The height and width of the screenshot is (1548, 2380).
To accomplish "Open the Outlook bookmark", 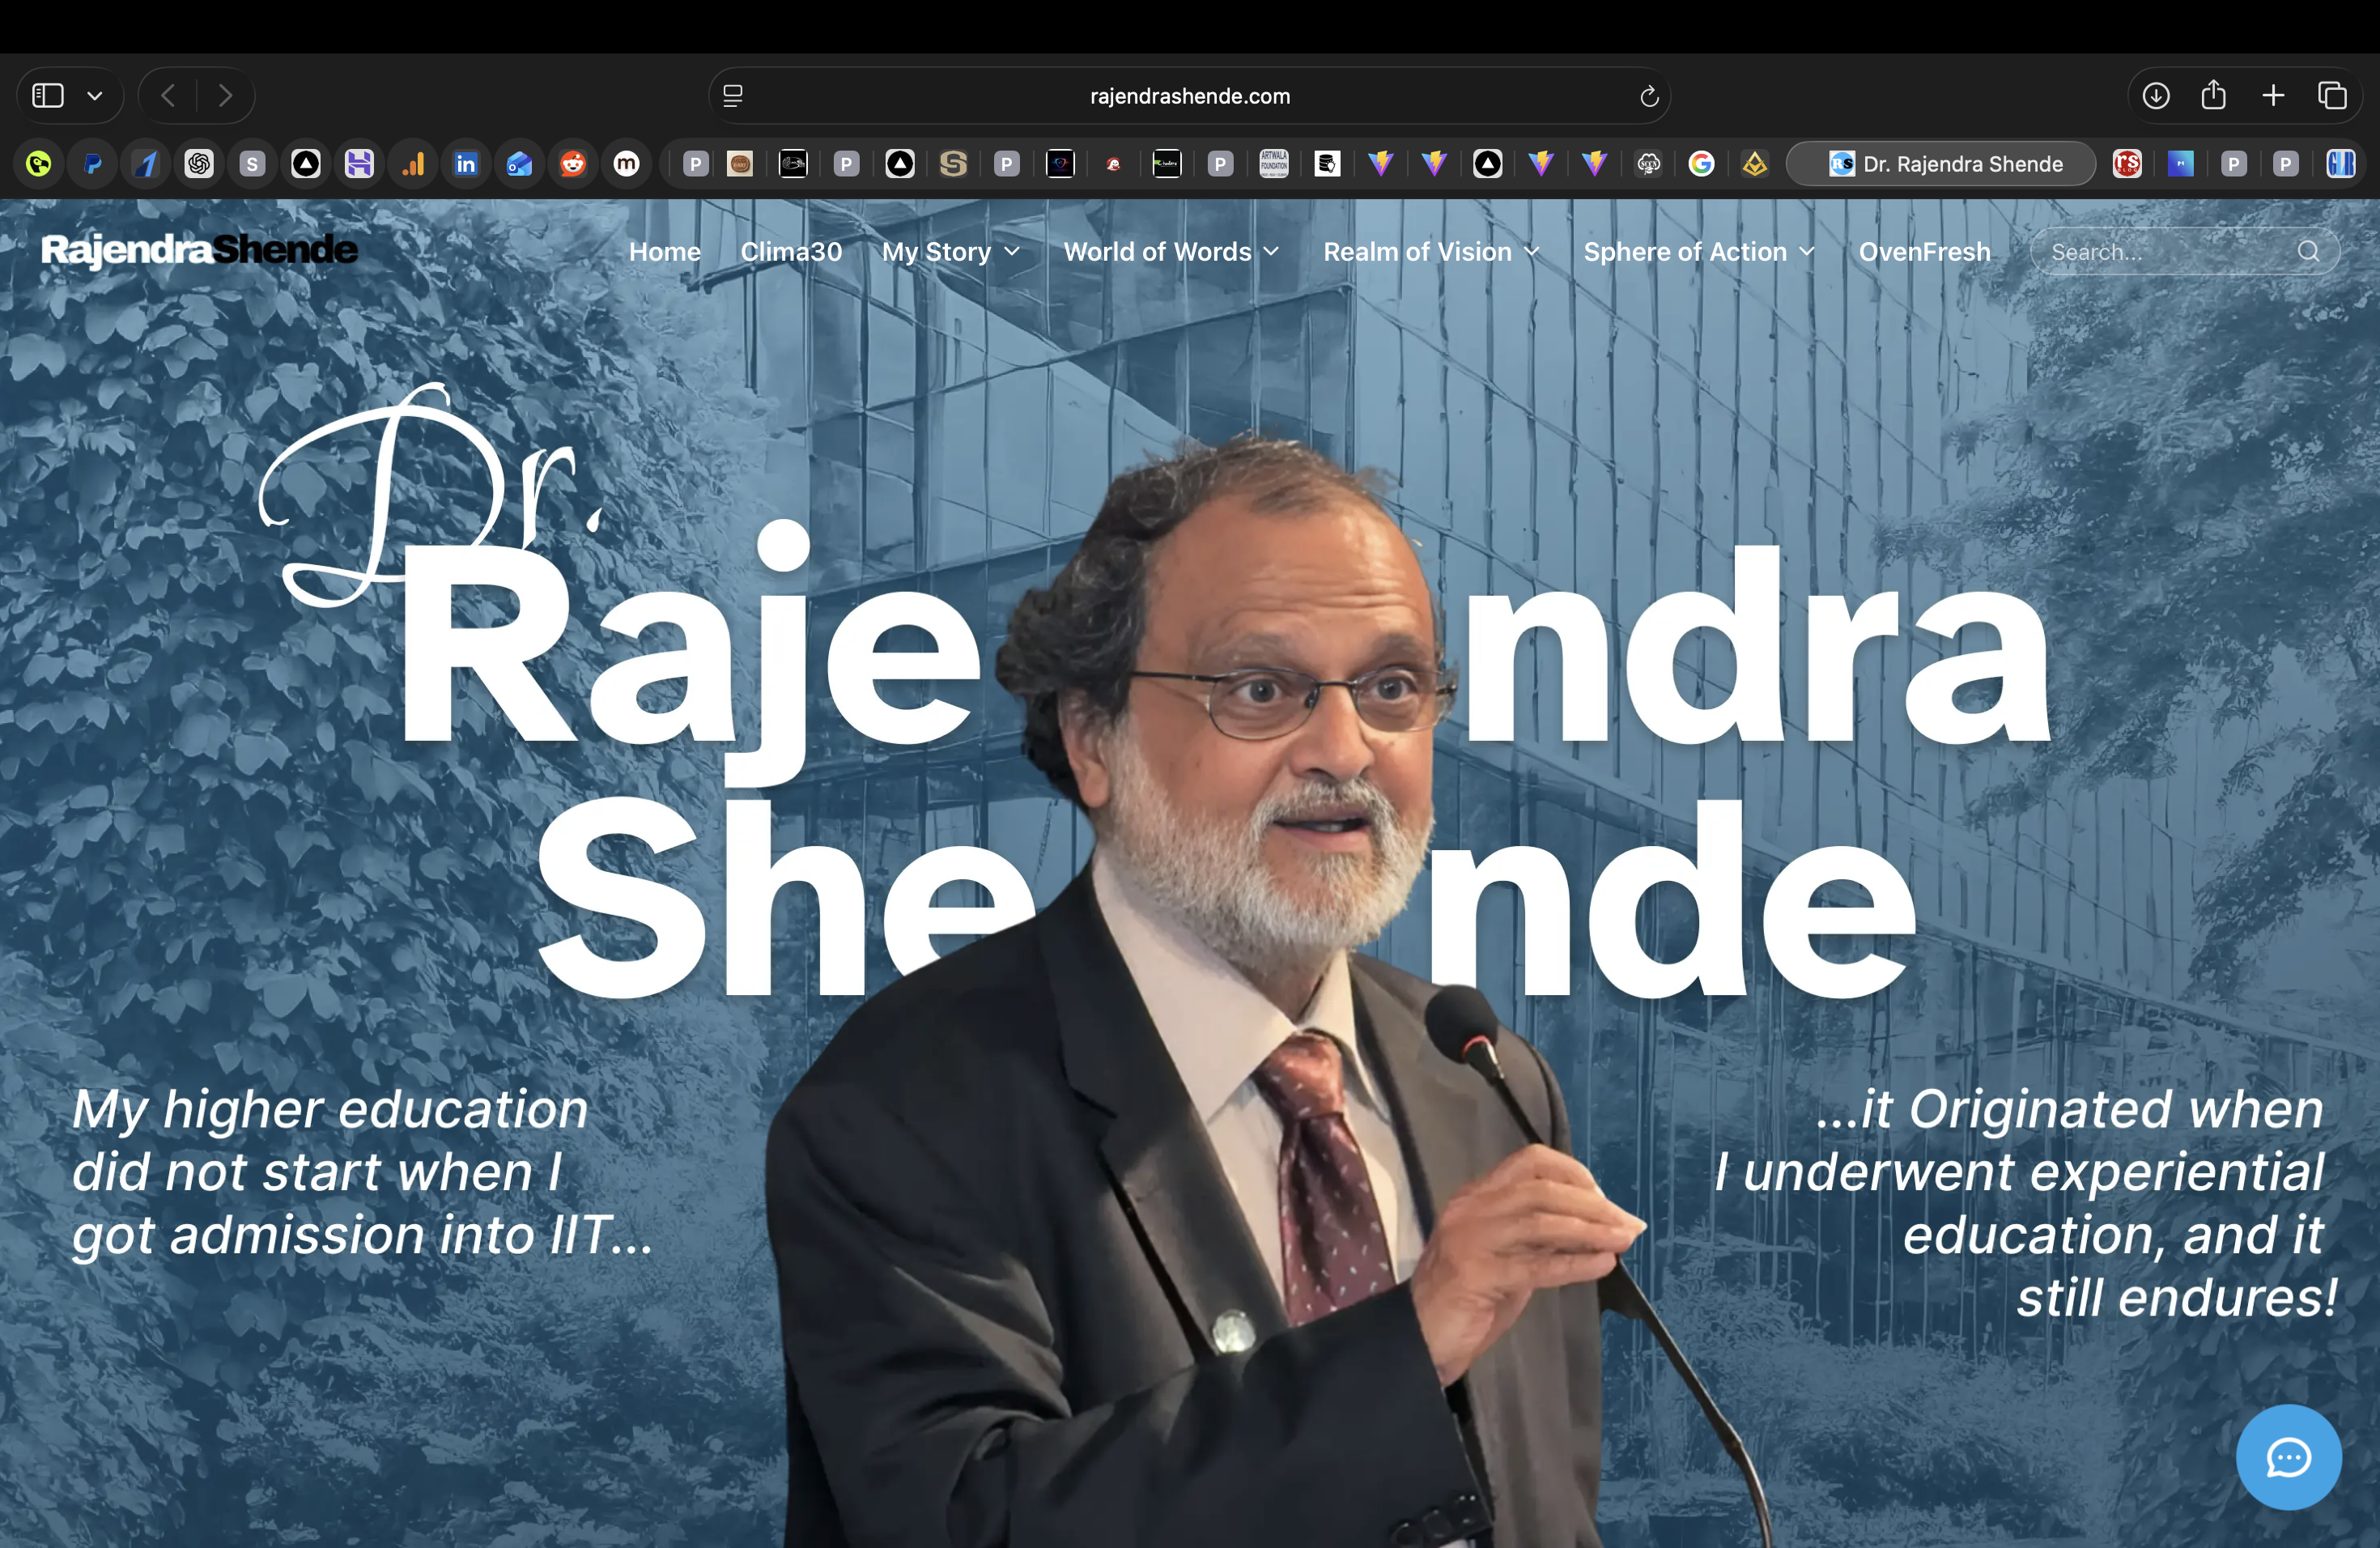I will [519, 164].
